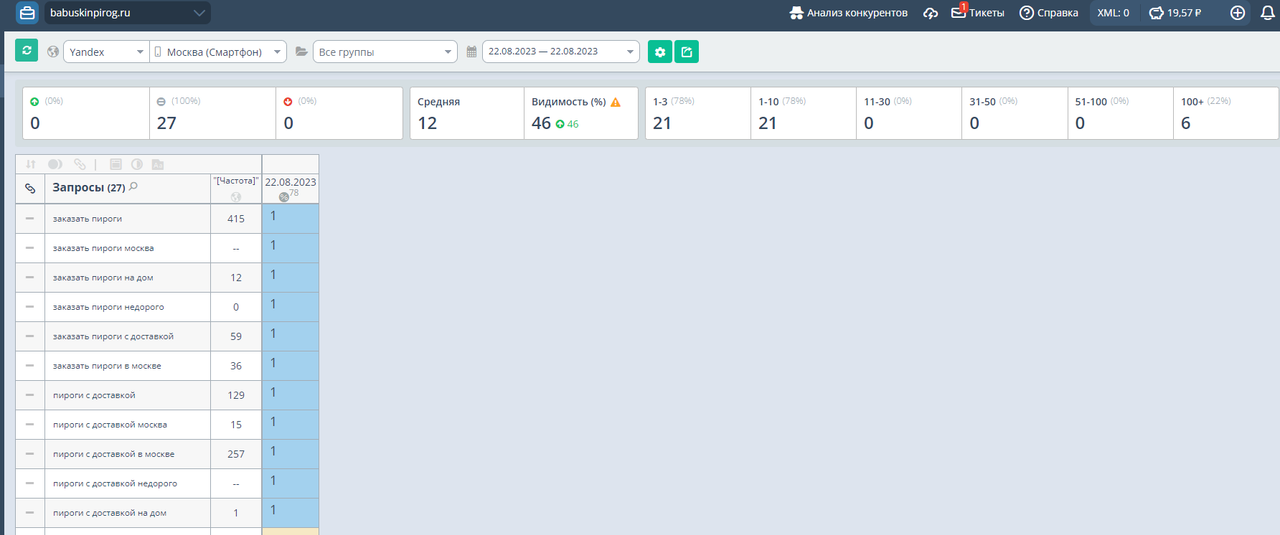
Task: Select query пироги с доставкой москва
Action: (x=110, y=425)
